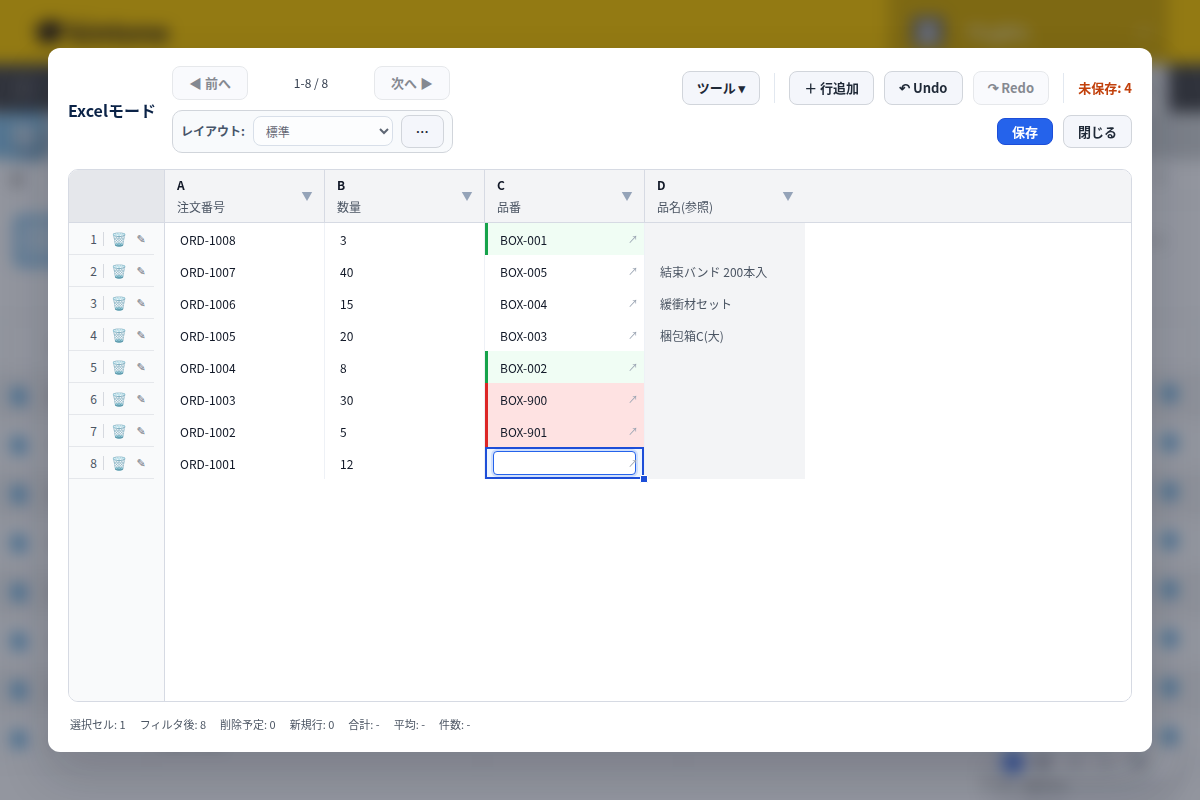Click the Undo button
Image resolution: width=1200 pixels, height=800 pixels.
coord(923,88)
